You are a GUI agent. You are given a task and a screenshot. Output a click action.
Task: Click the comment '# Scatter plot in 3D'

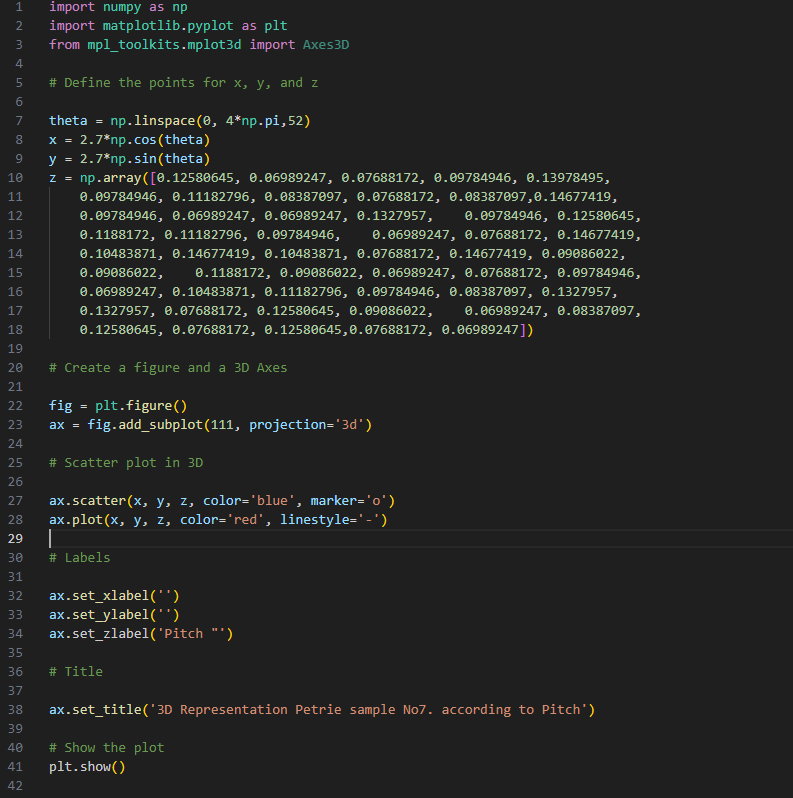point(126,463)
